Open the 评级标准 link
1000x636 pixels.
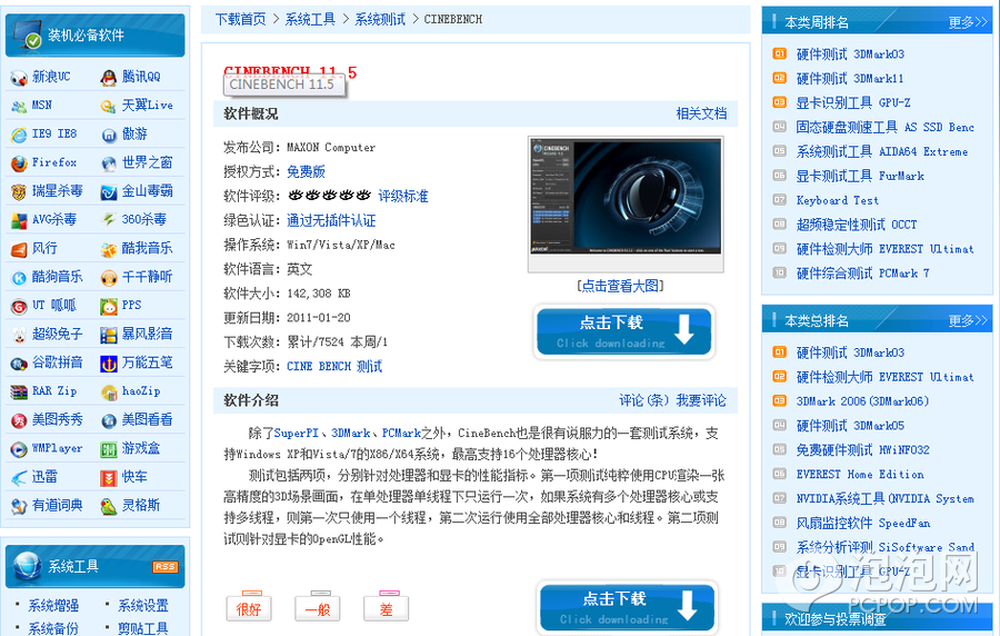(403, 196)
